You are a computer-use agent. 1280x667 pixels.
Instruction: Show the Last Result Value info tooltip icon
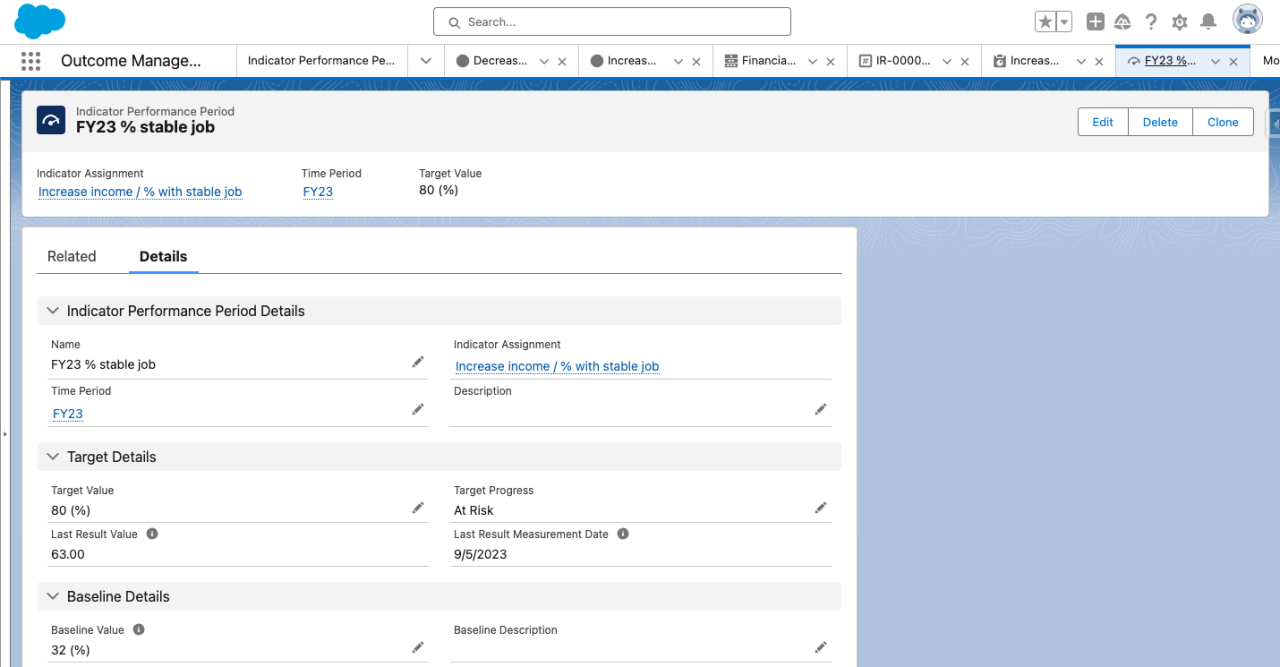point(152,534)
